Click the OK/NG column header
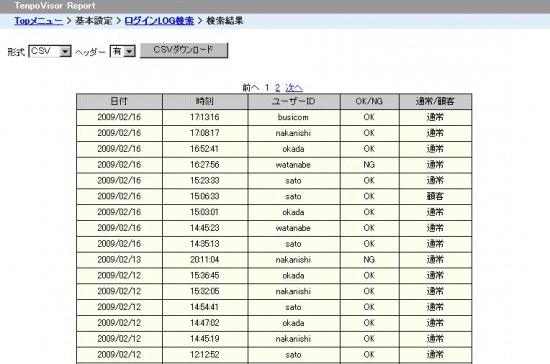 [x=369, y=101]
